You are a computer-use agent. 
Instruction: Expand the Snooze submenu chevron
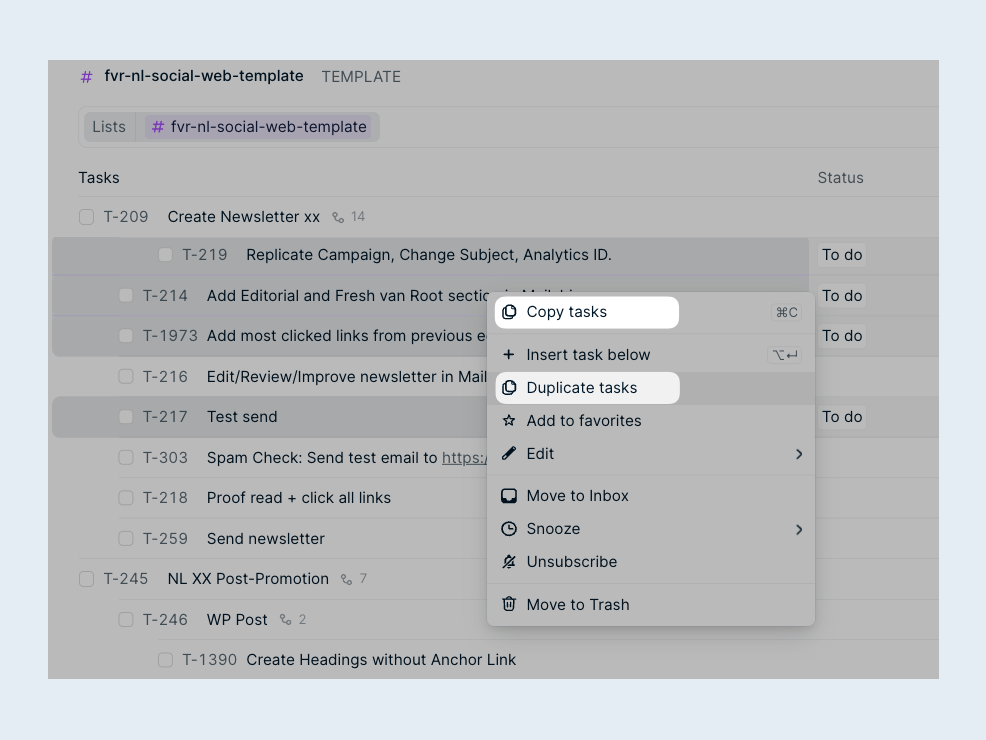[799, 529]
